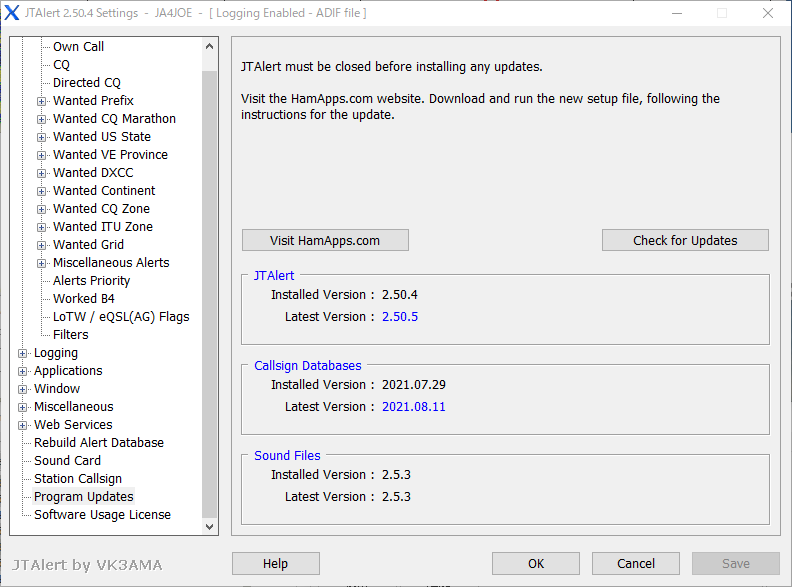The image size is (792, 587).
Task: Click the JTAlert X logo in title bar
Action: tap(12, 13)
